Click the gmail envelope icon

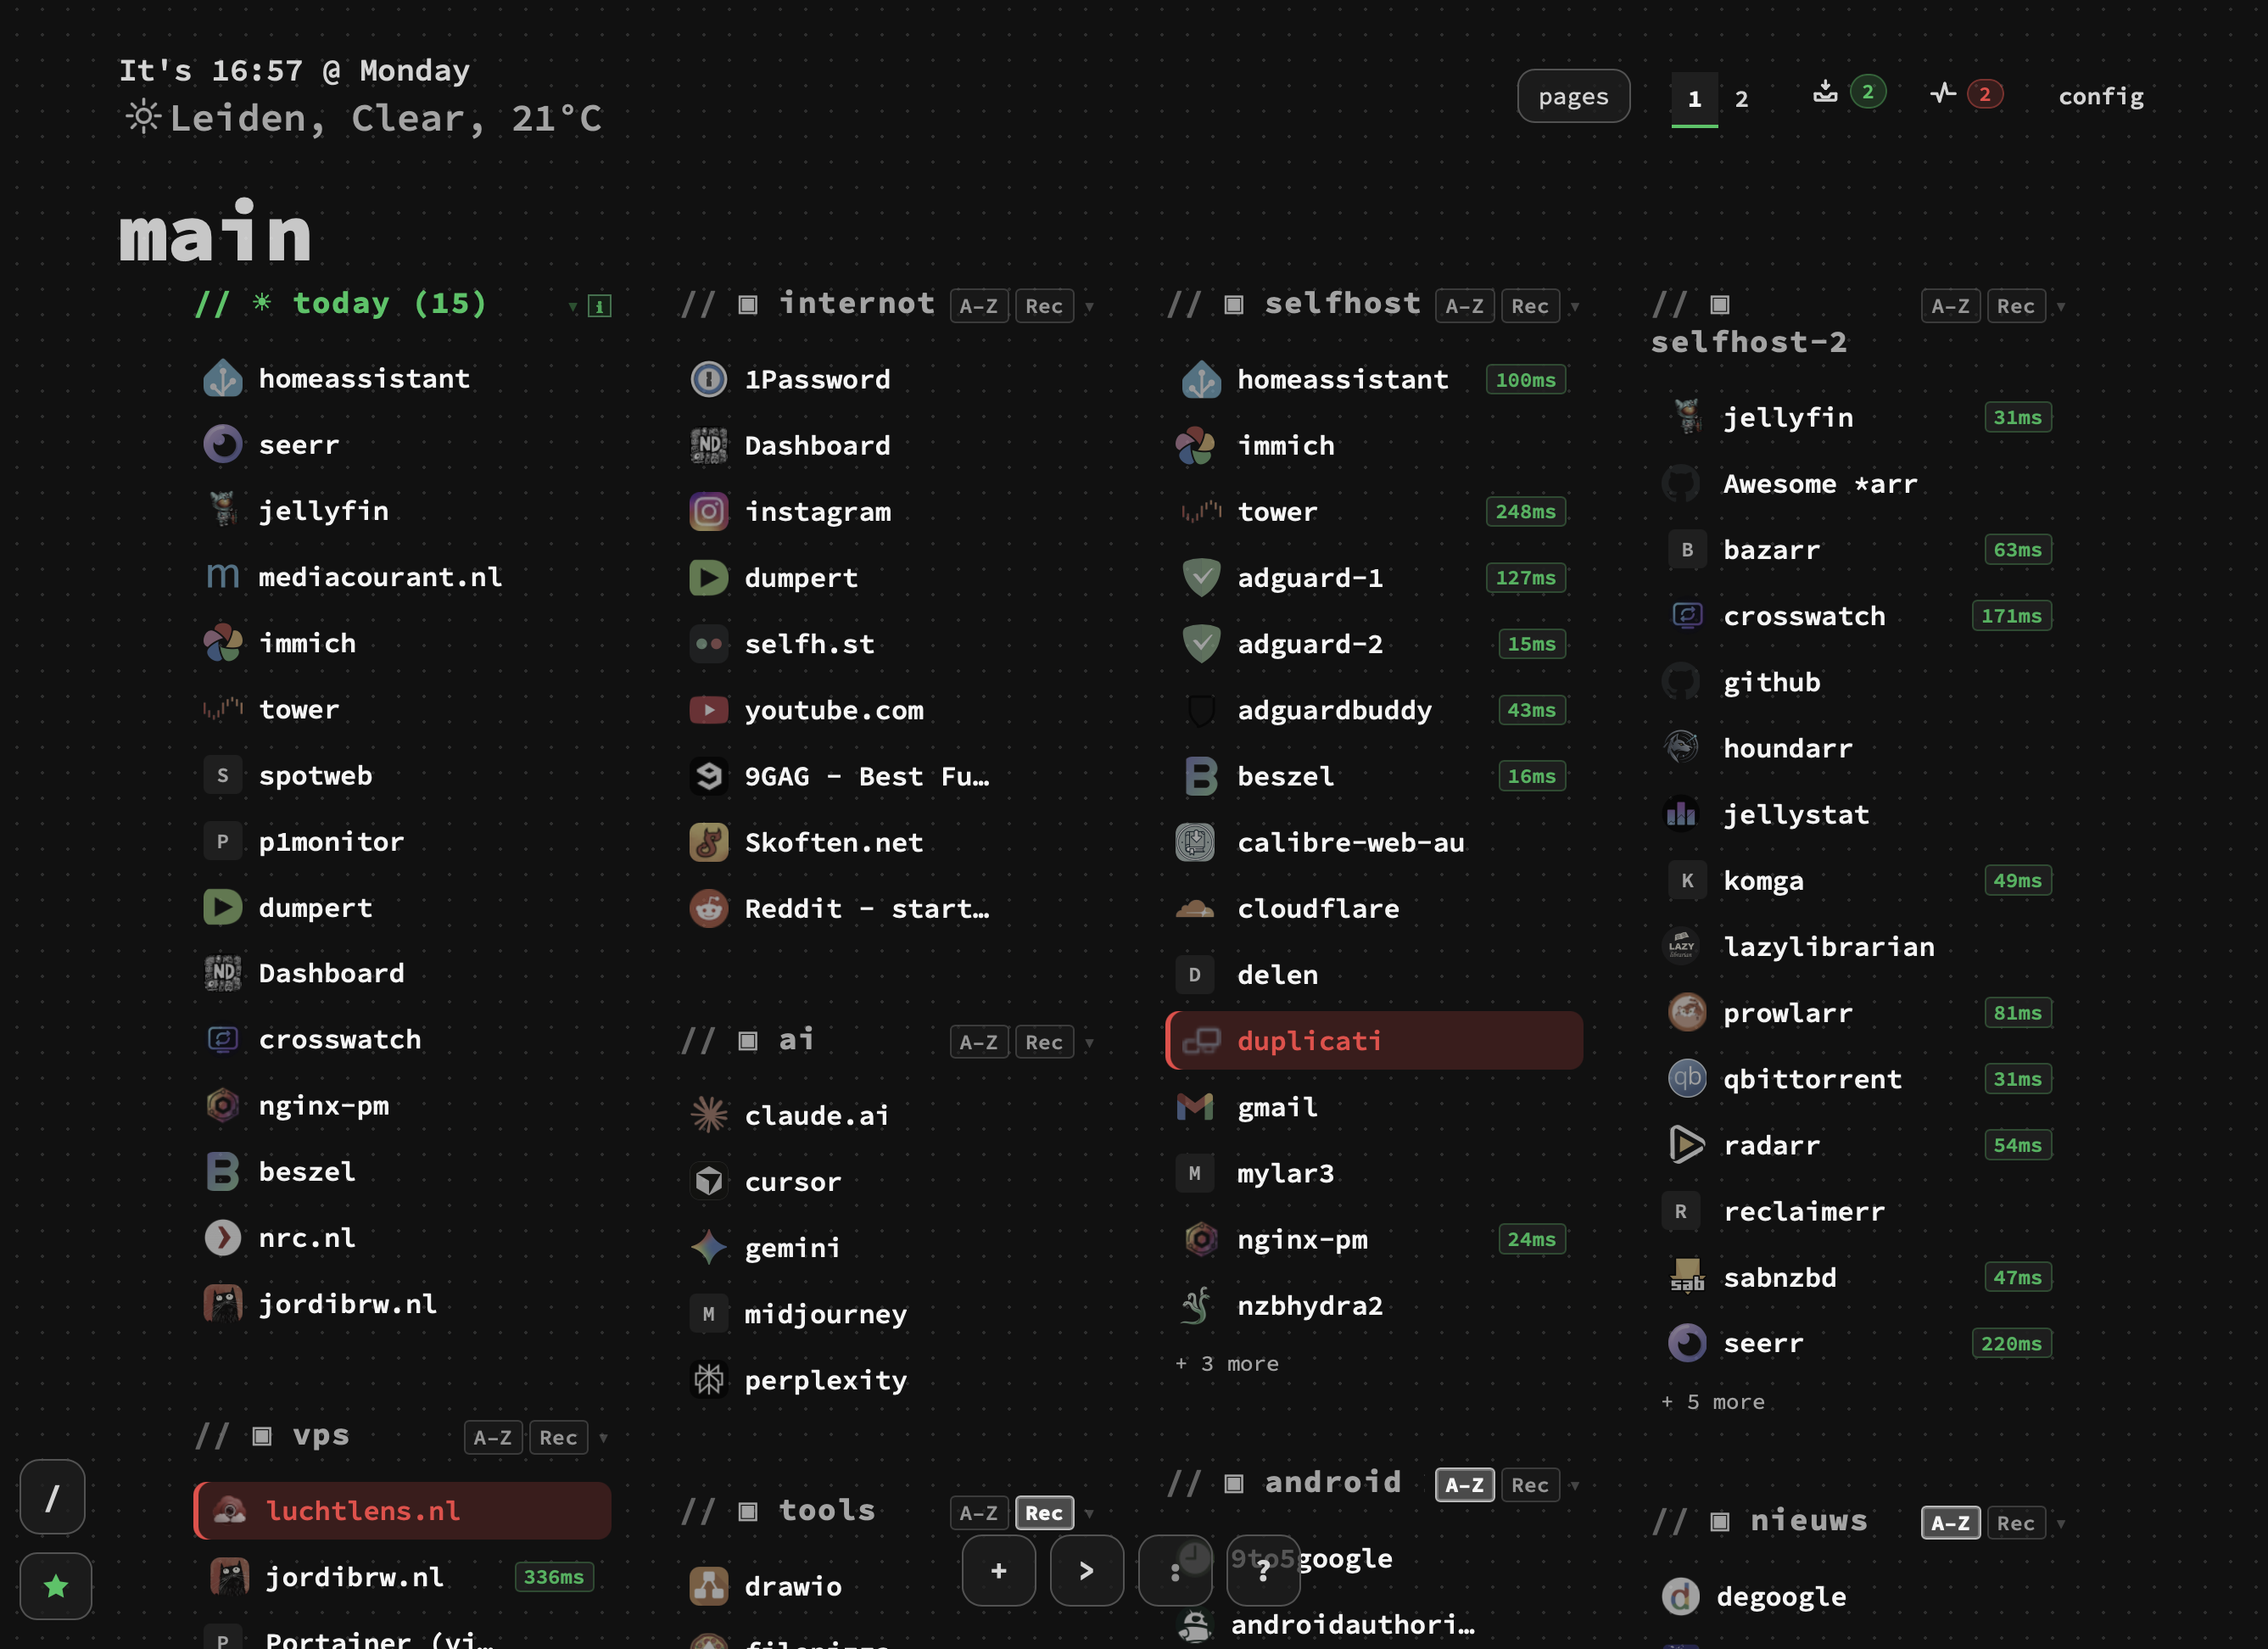(1195, 1107)
